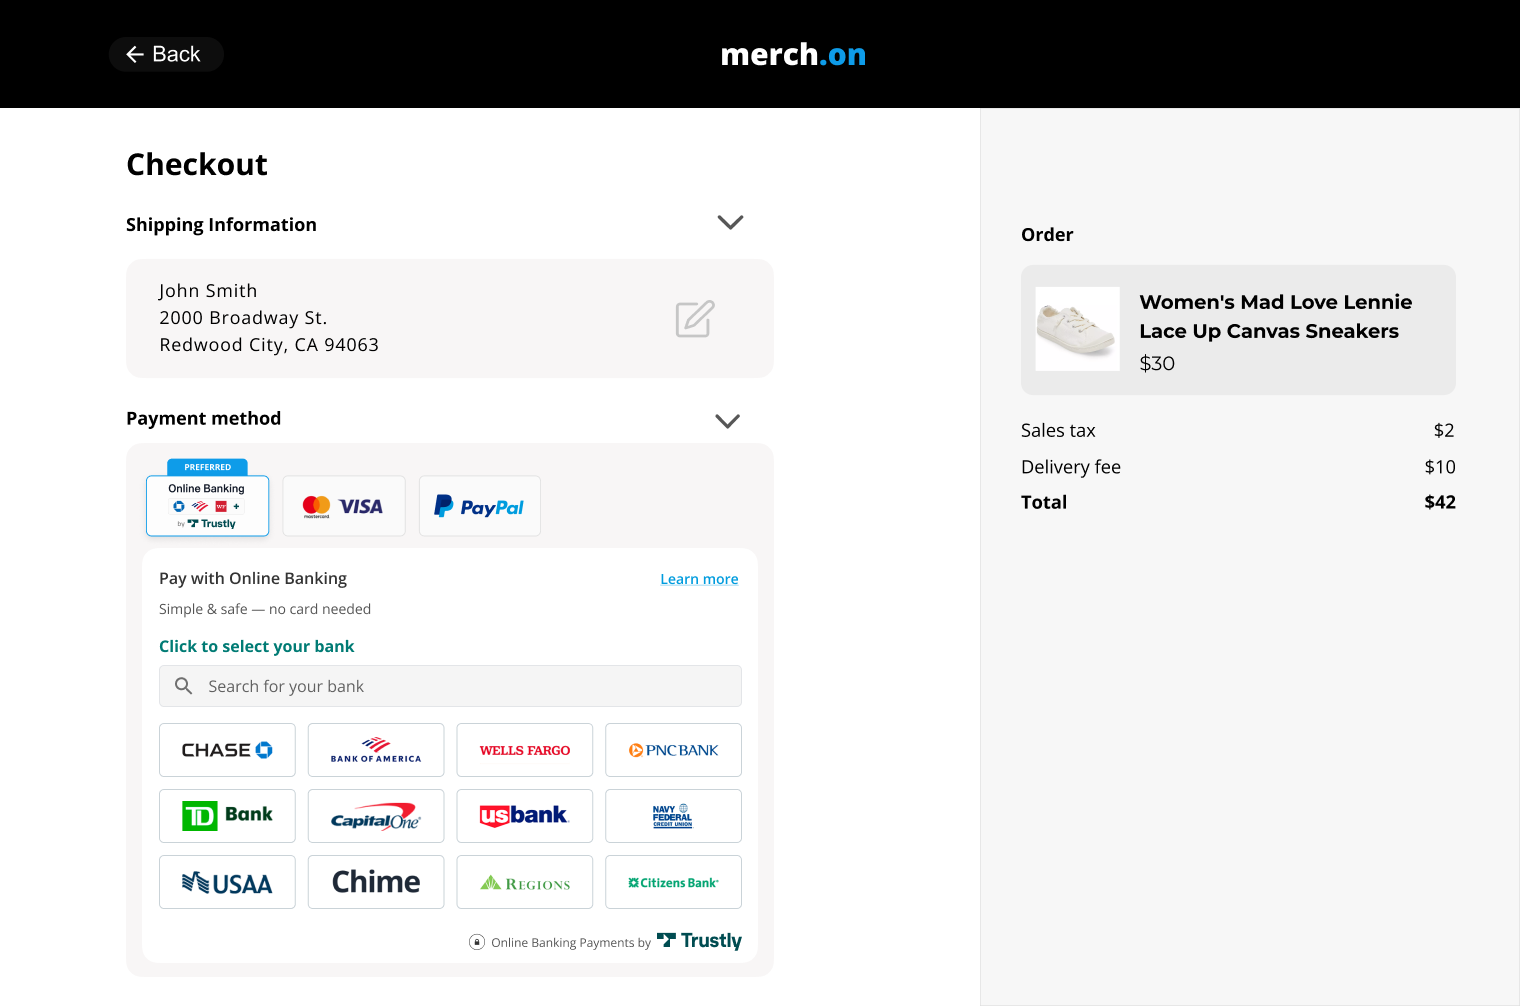Click the search magnifier icon
This screenshot has width=1520, height=1007.
click(183, 686)
